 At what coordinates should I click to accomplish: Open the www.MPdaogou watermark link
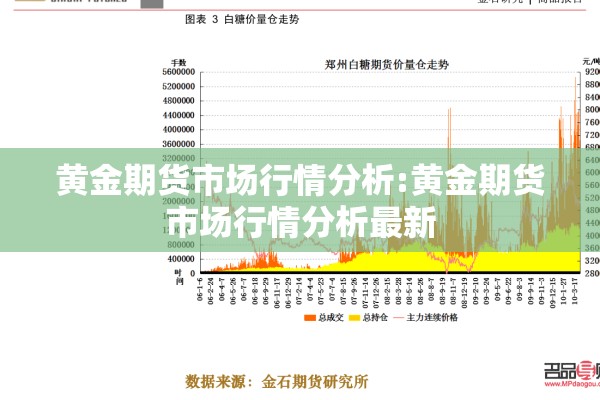[572, 384]
